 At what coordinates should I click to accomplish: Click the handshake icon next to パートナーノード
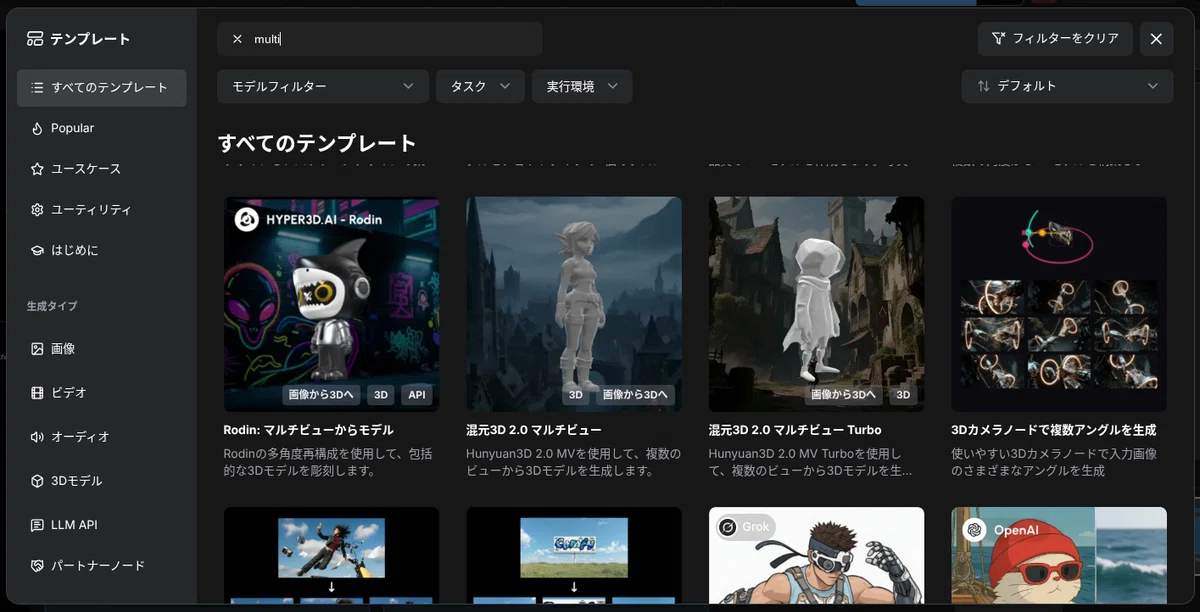37,566
